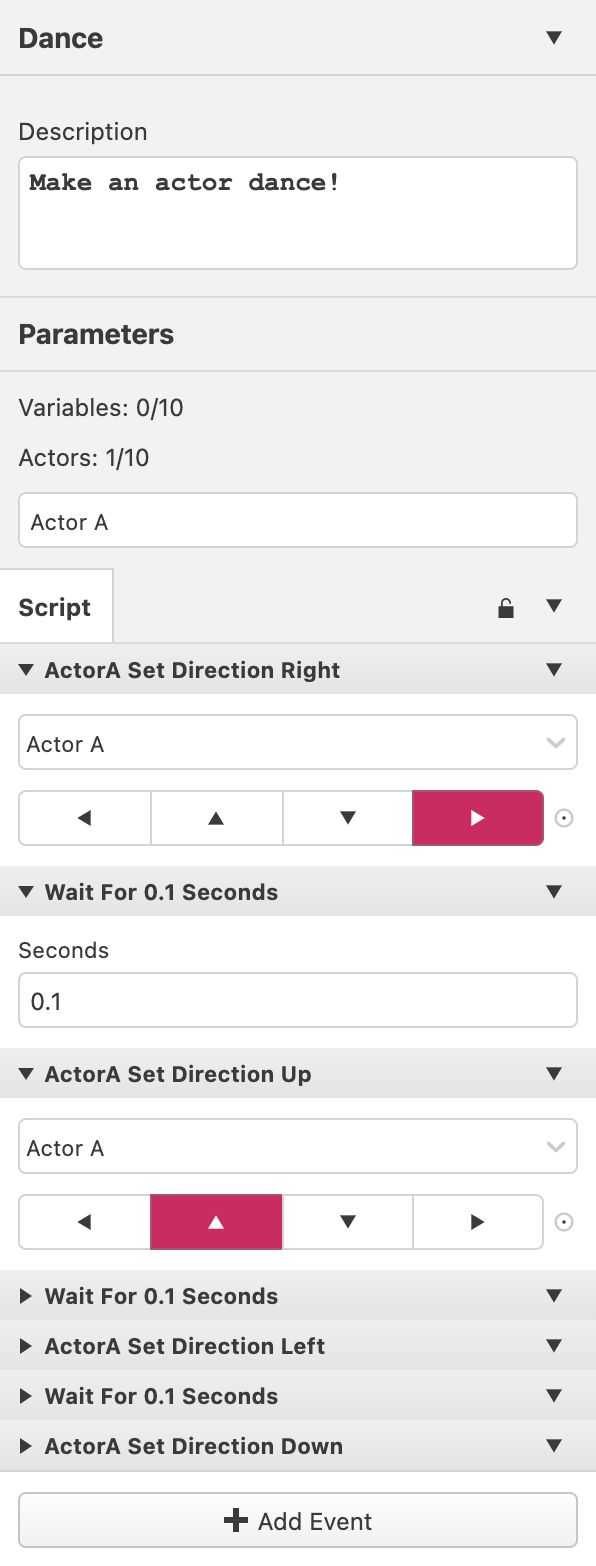
Task: Set first event direction to left arrow
Action: [x=85, y=818]
